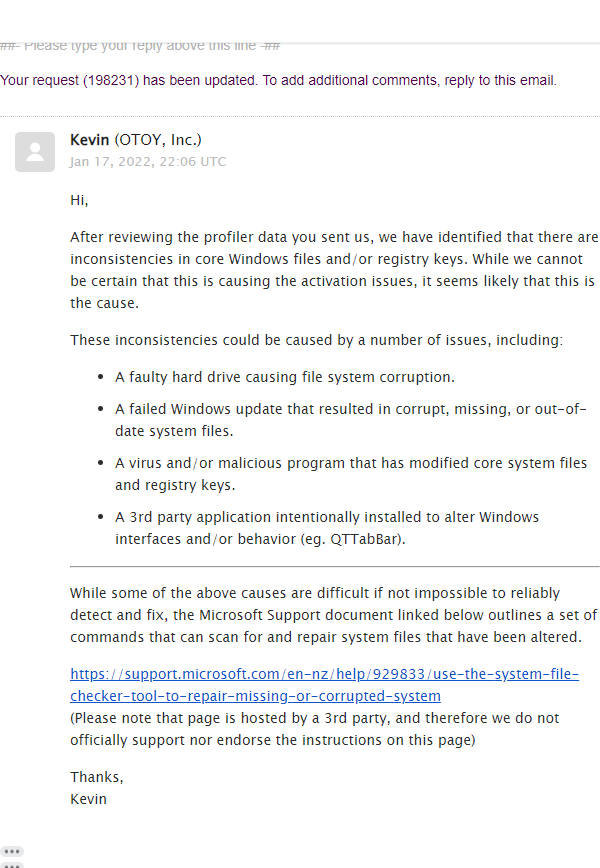The image size is (600, 868).
Task: Click the Jan 17, 2022 timestamp
Action: click(147, 161)
